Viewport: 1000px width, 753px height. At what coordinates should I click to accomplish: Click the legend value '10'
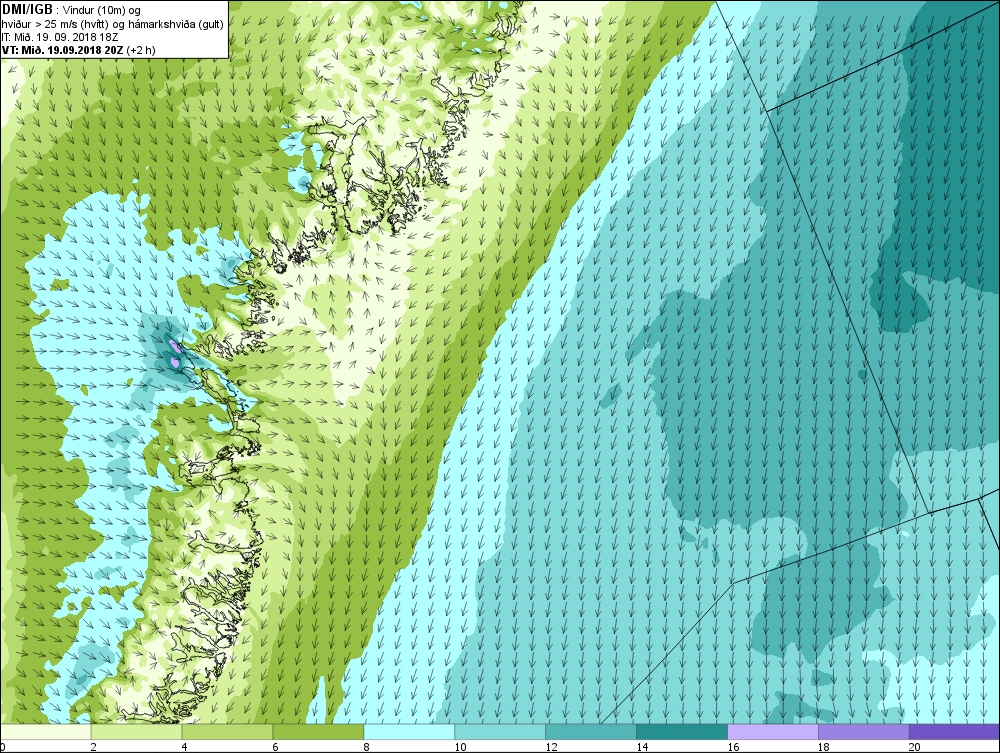(x=460, y=747)
